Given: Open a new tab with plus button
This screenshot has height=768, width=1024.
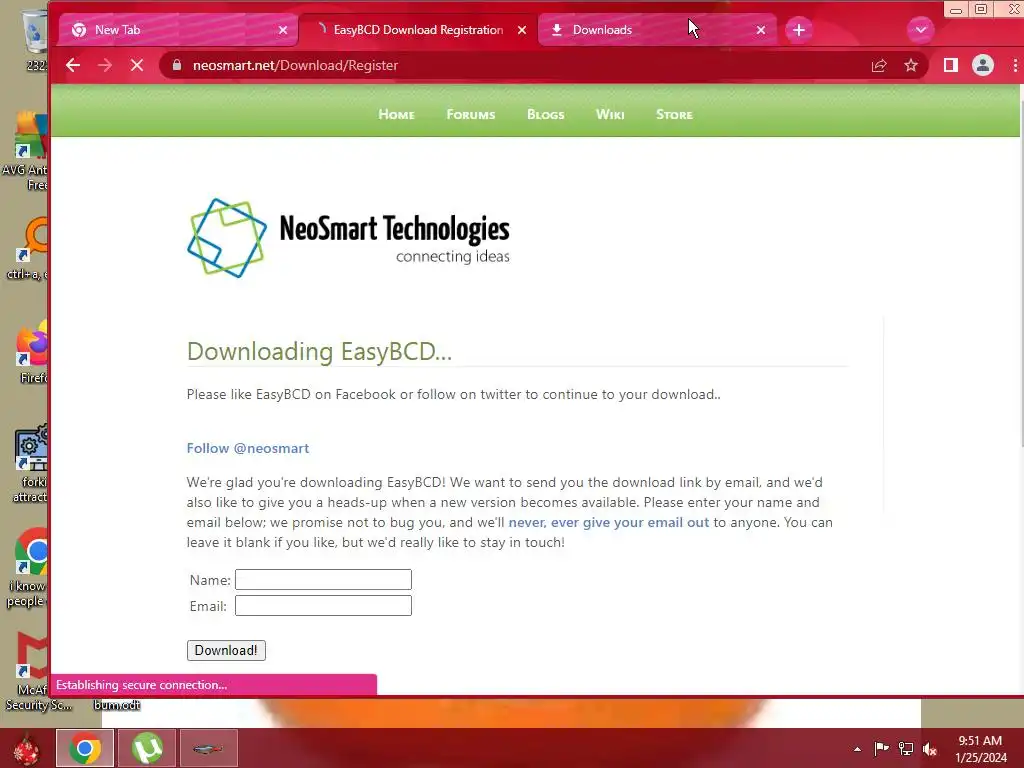Looking at the screenshot, I should click(799, 30).
